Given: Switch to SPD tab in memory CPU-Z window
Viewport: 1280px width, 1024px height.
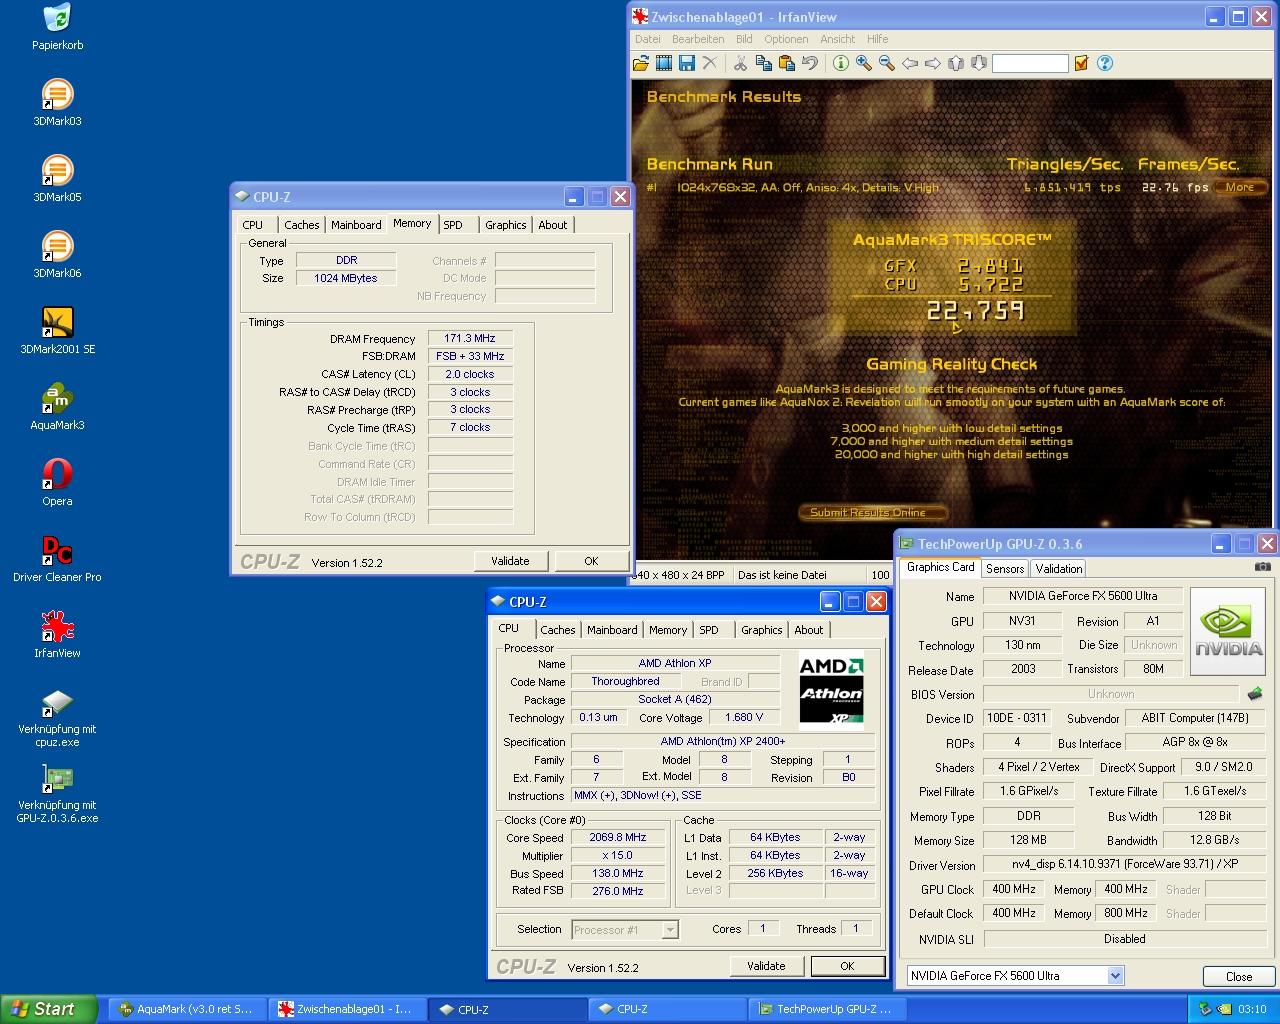Looking at the screenshot, I should 453,225.
